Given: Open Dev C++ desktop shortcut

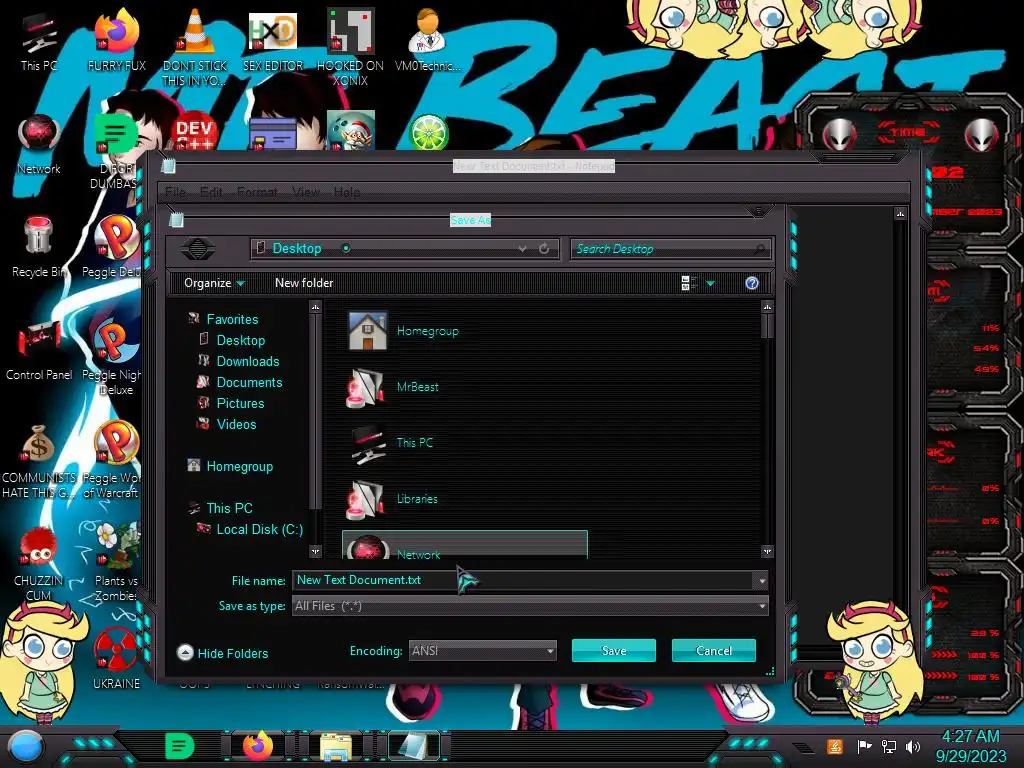Looking at the screenshot, I should [x=194, y=133].
